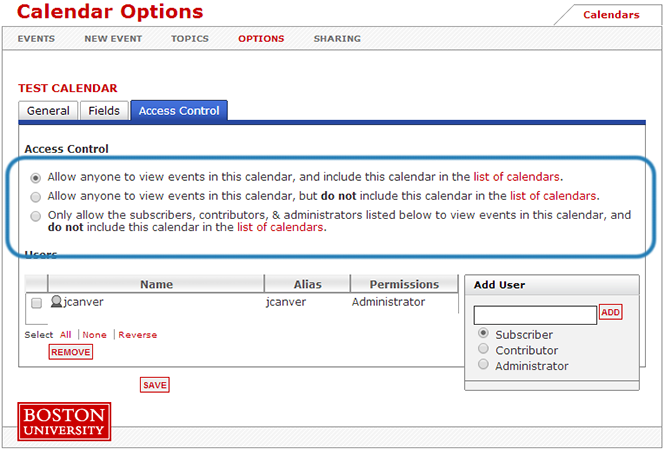Select only allow subscribers and contributors option

point(37,215)
